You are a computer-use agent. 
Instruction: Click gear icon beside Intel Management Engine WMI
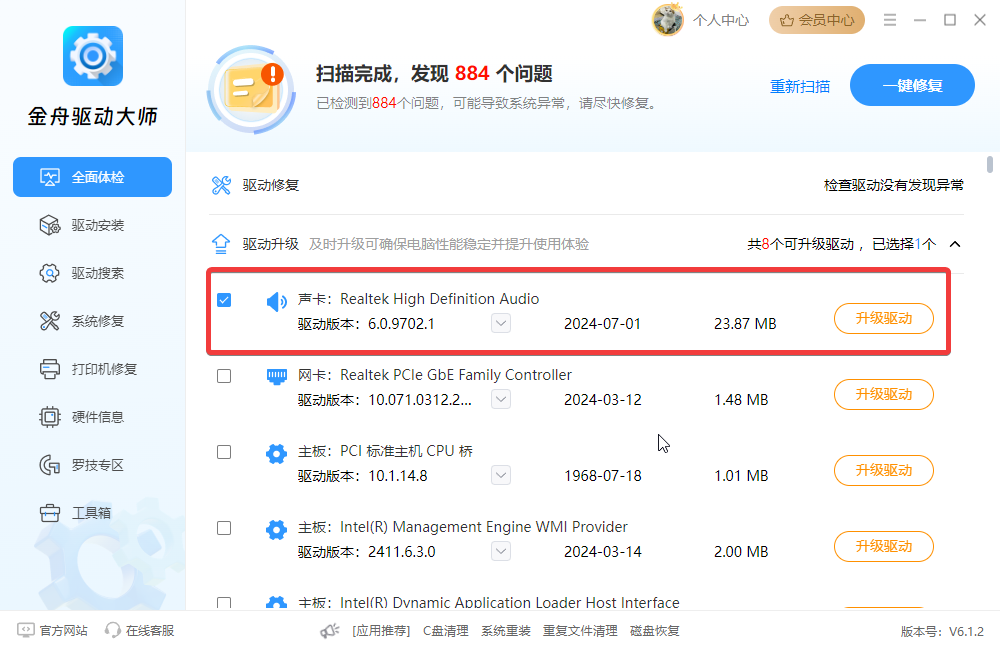pos(276,529)
